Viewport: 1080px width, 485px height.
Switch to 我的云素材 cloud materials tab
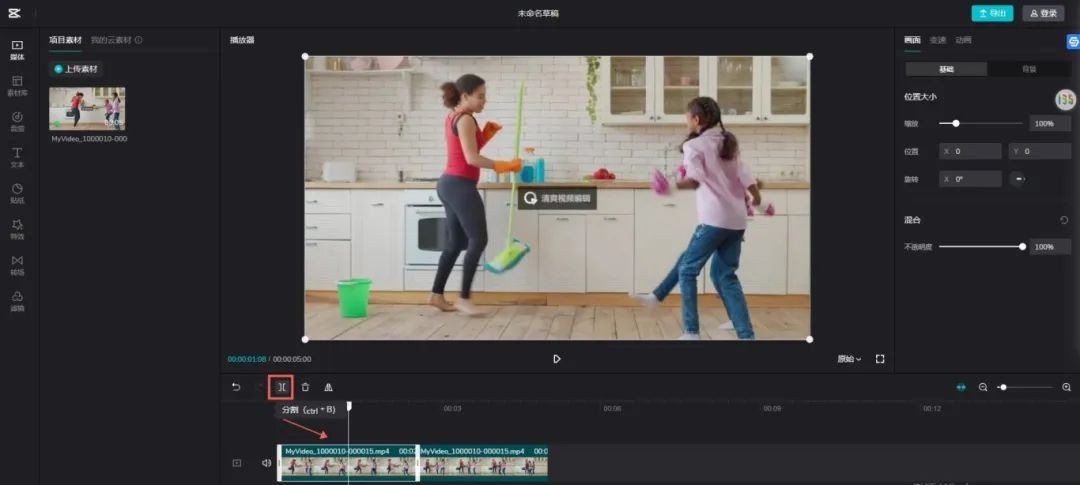pyautogui.click(x=116, y=40)
